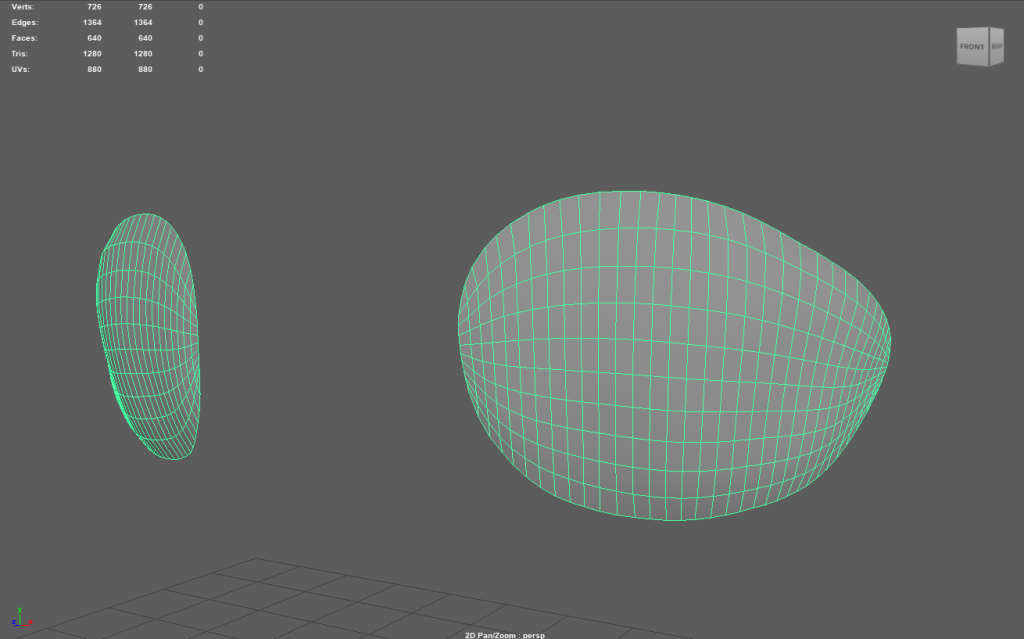Click the FRONT face of the ViewCube
This screenshot has height=639, width=1024.
coord(972,47)
